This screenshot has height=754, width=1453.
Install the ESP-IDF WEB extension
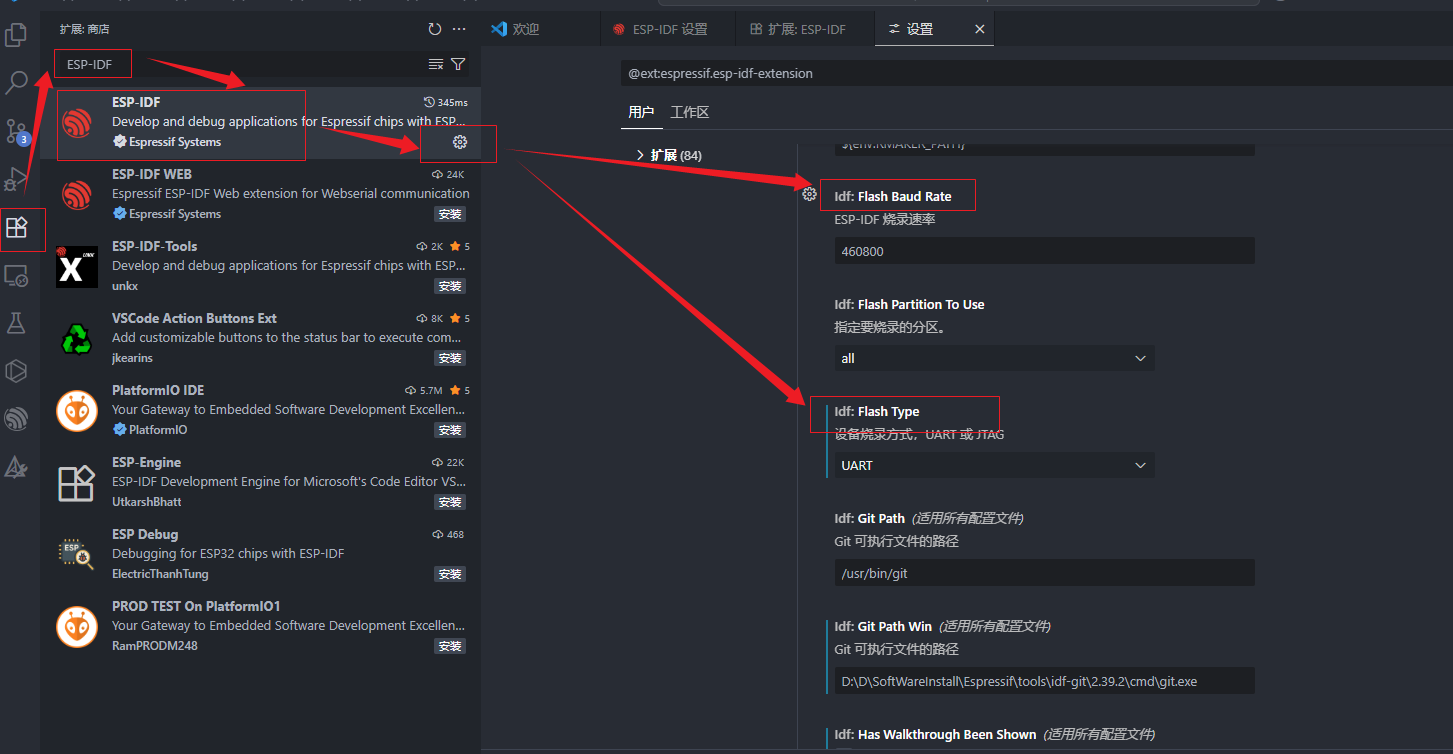pyautogui.click(x=450, y=214)
